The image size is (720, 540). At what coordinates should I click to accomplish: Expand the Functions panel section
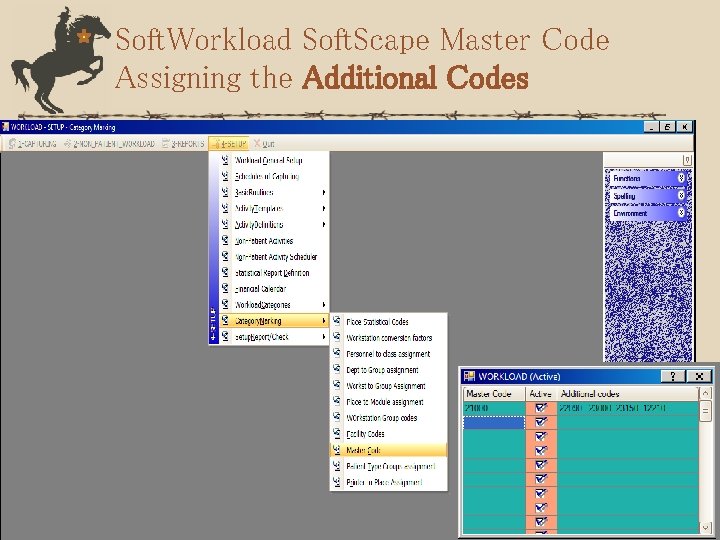681,178
